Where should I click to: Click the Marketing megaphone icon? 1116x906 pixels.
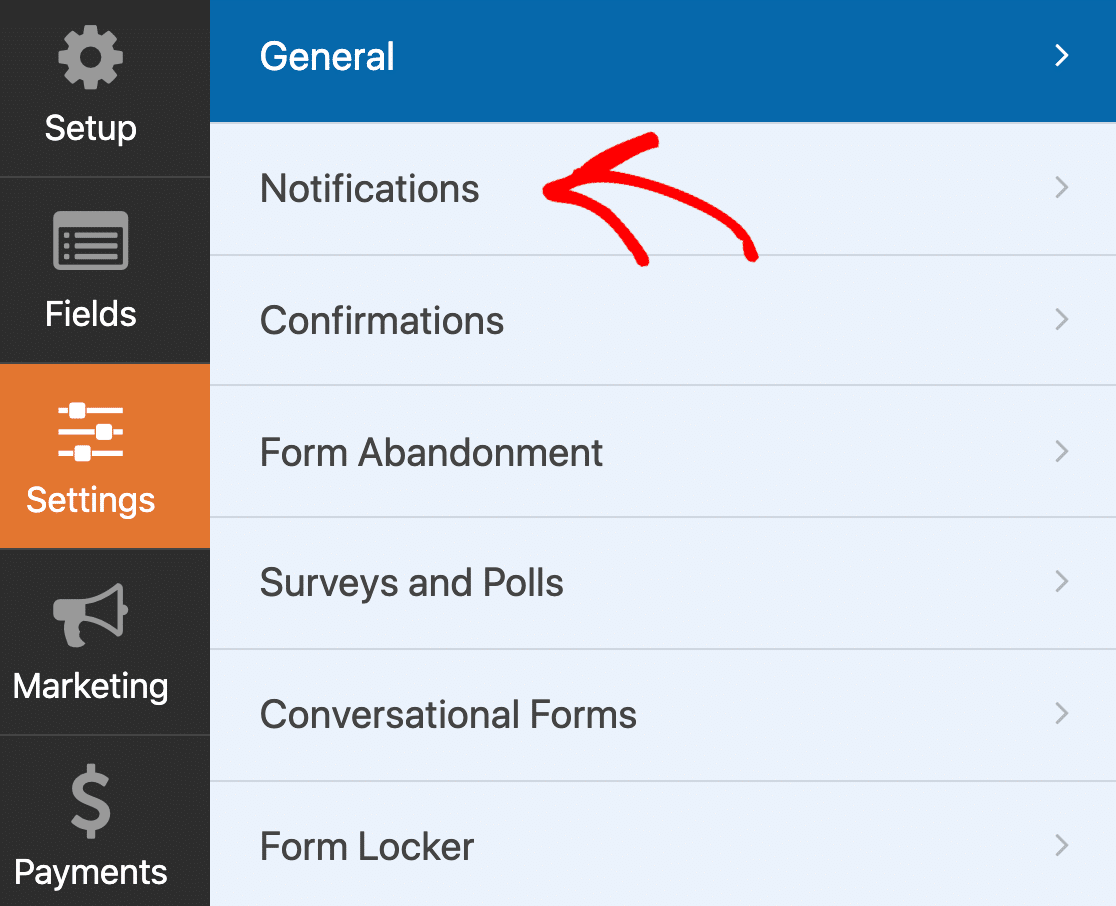tap(90, 616)
